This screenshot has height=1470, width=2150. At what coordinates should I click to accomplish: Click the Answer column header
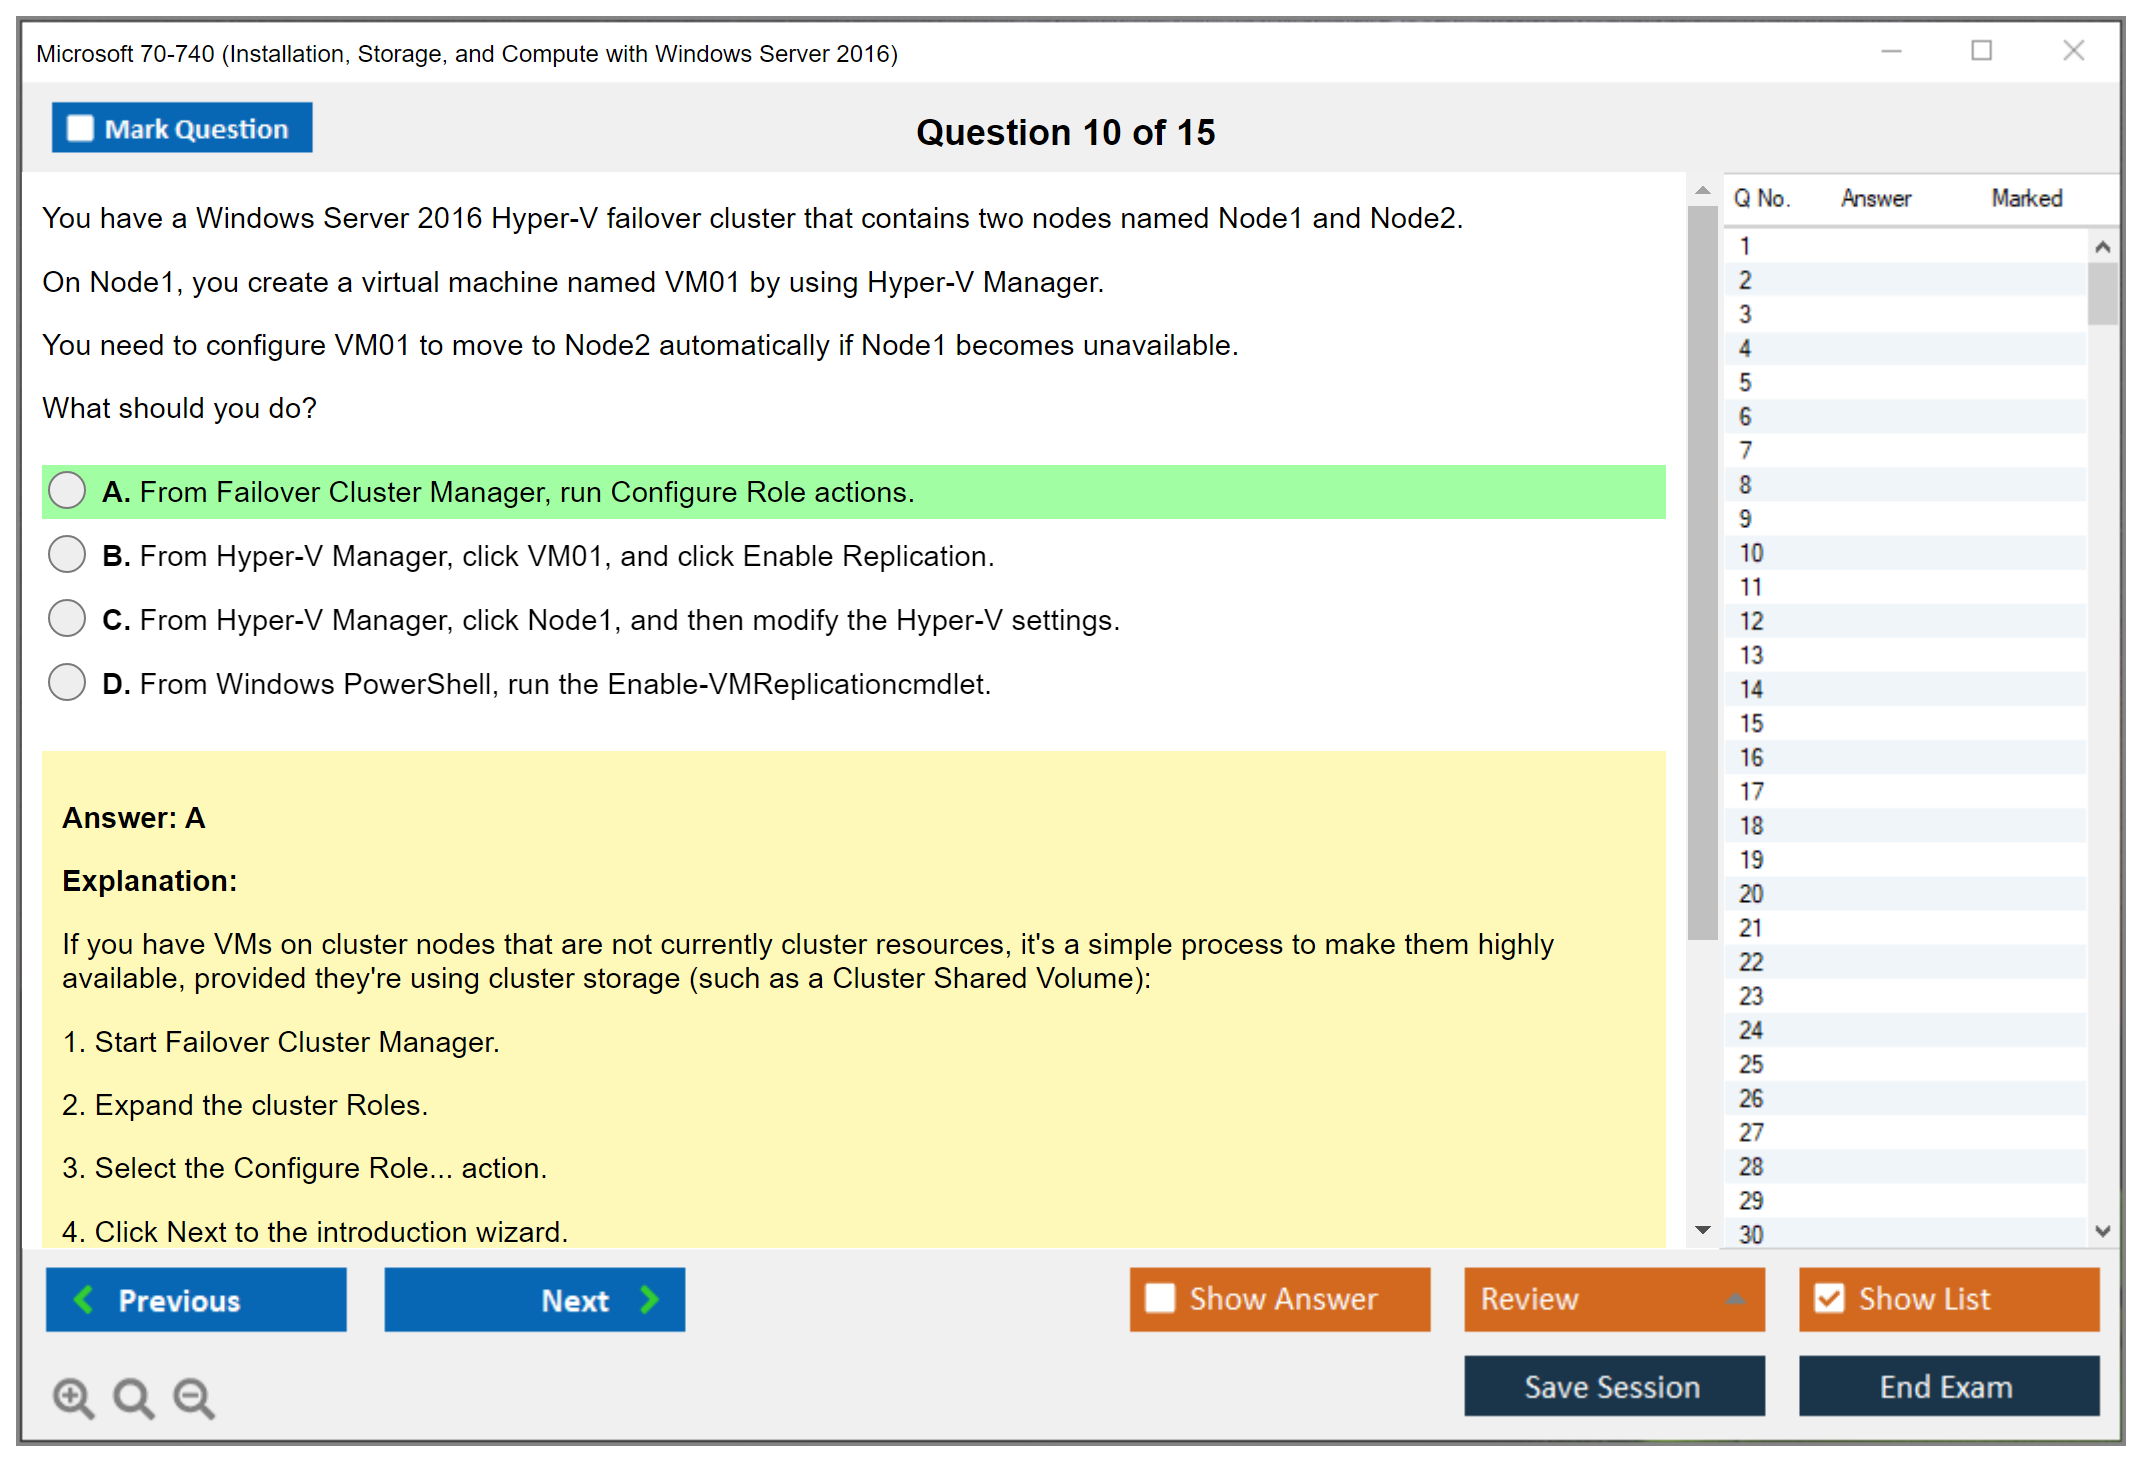pyautogui.click(x=1875, y=198)
